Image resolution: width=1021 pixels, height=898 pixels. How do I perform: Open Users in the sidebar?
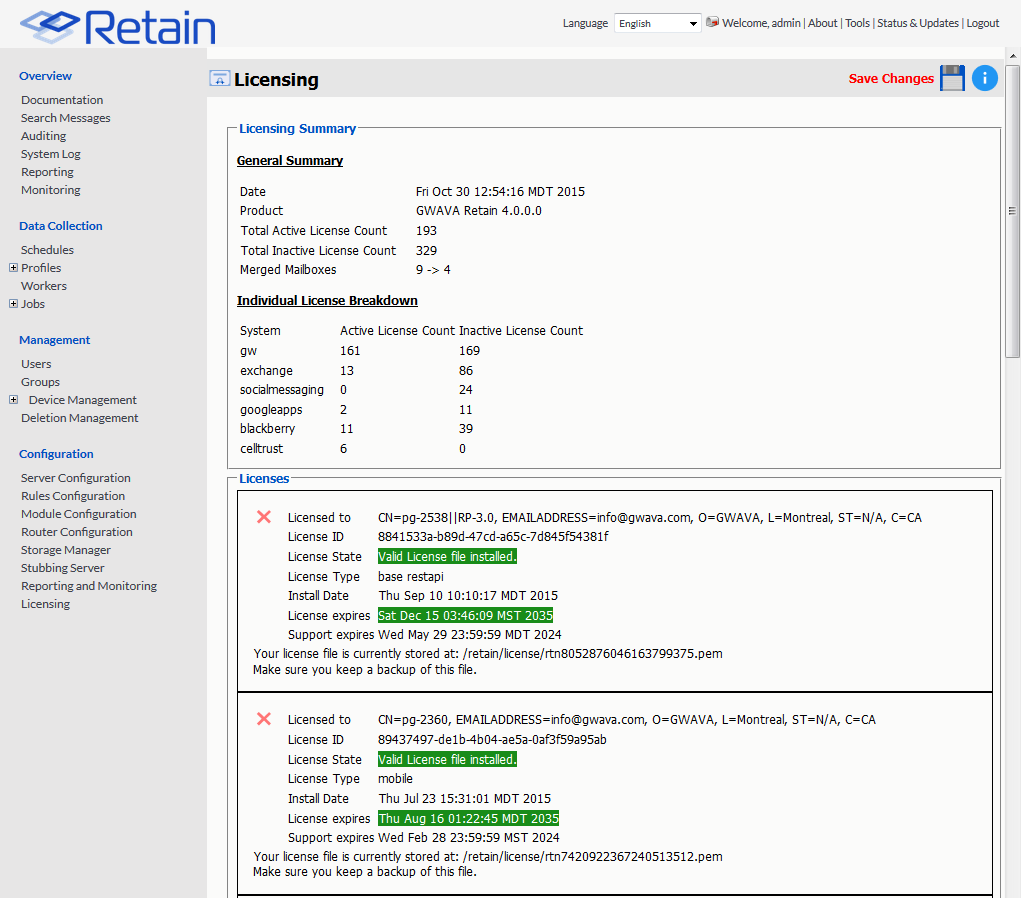[x=36, y=364]
